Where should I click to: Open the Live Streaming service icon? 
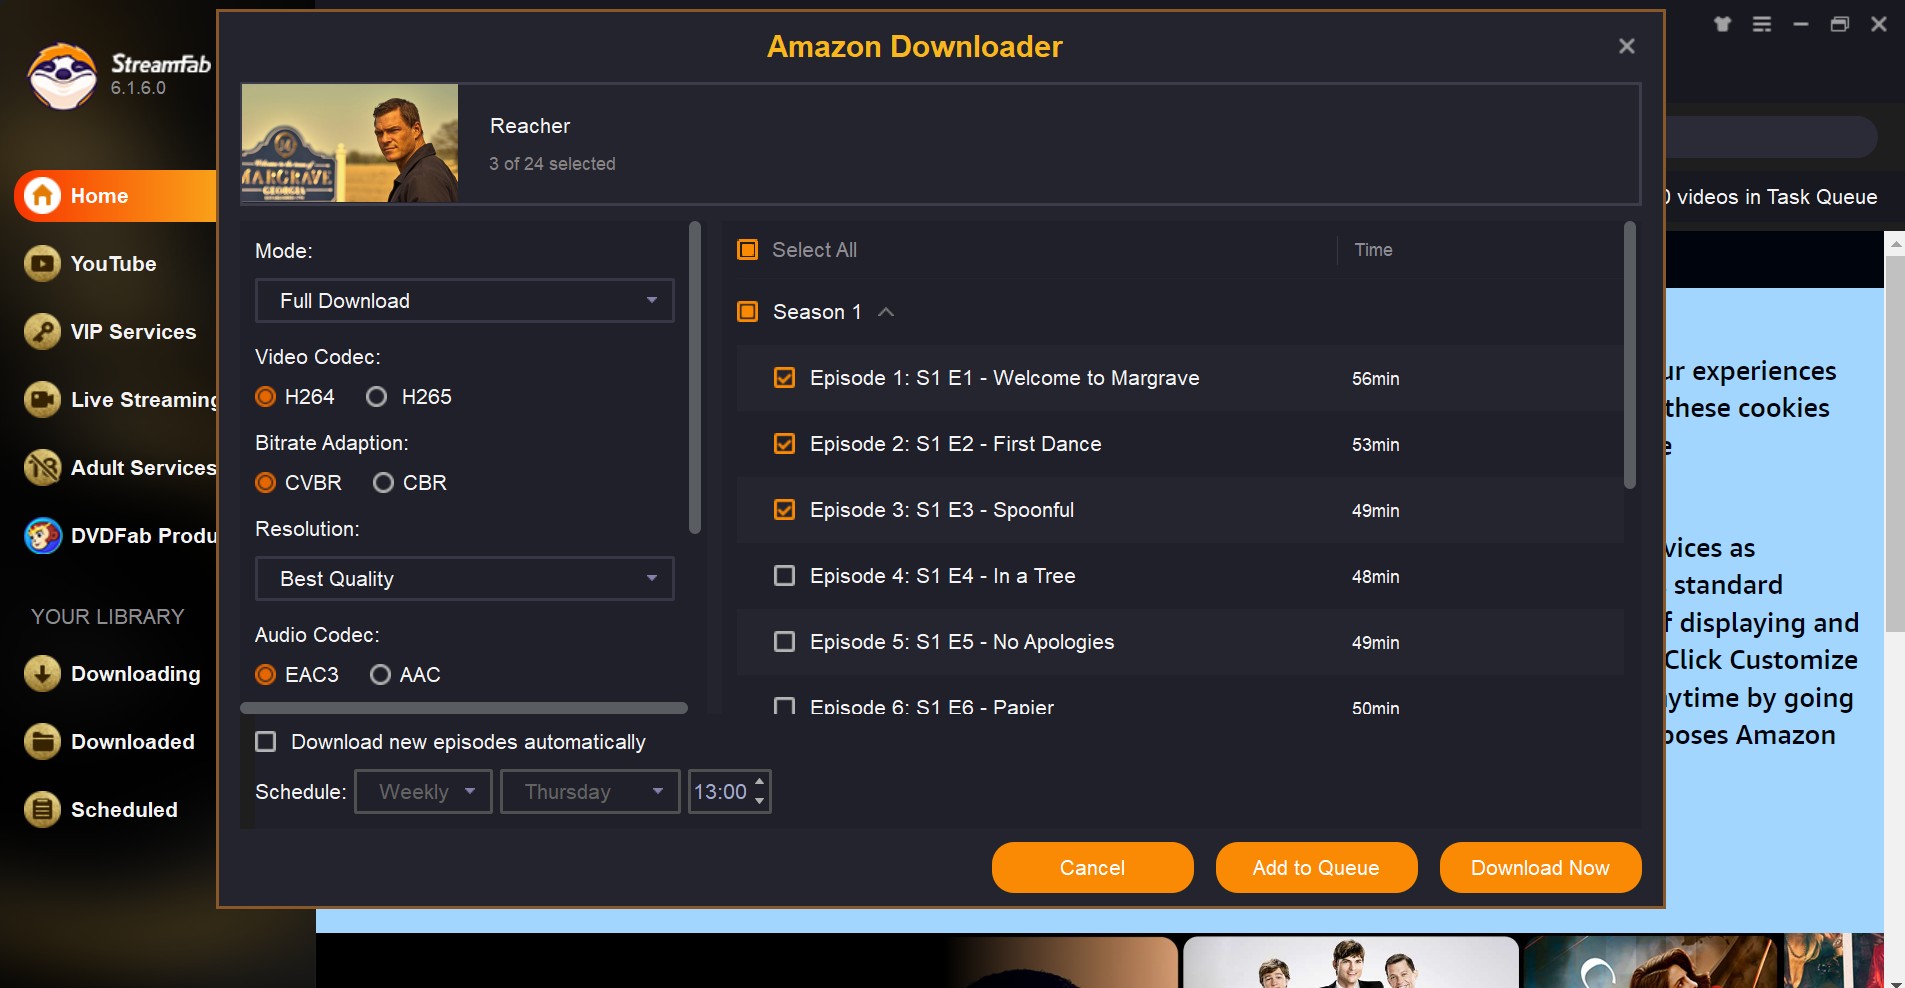[40, 399]
